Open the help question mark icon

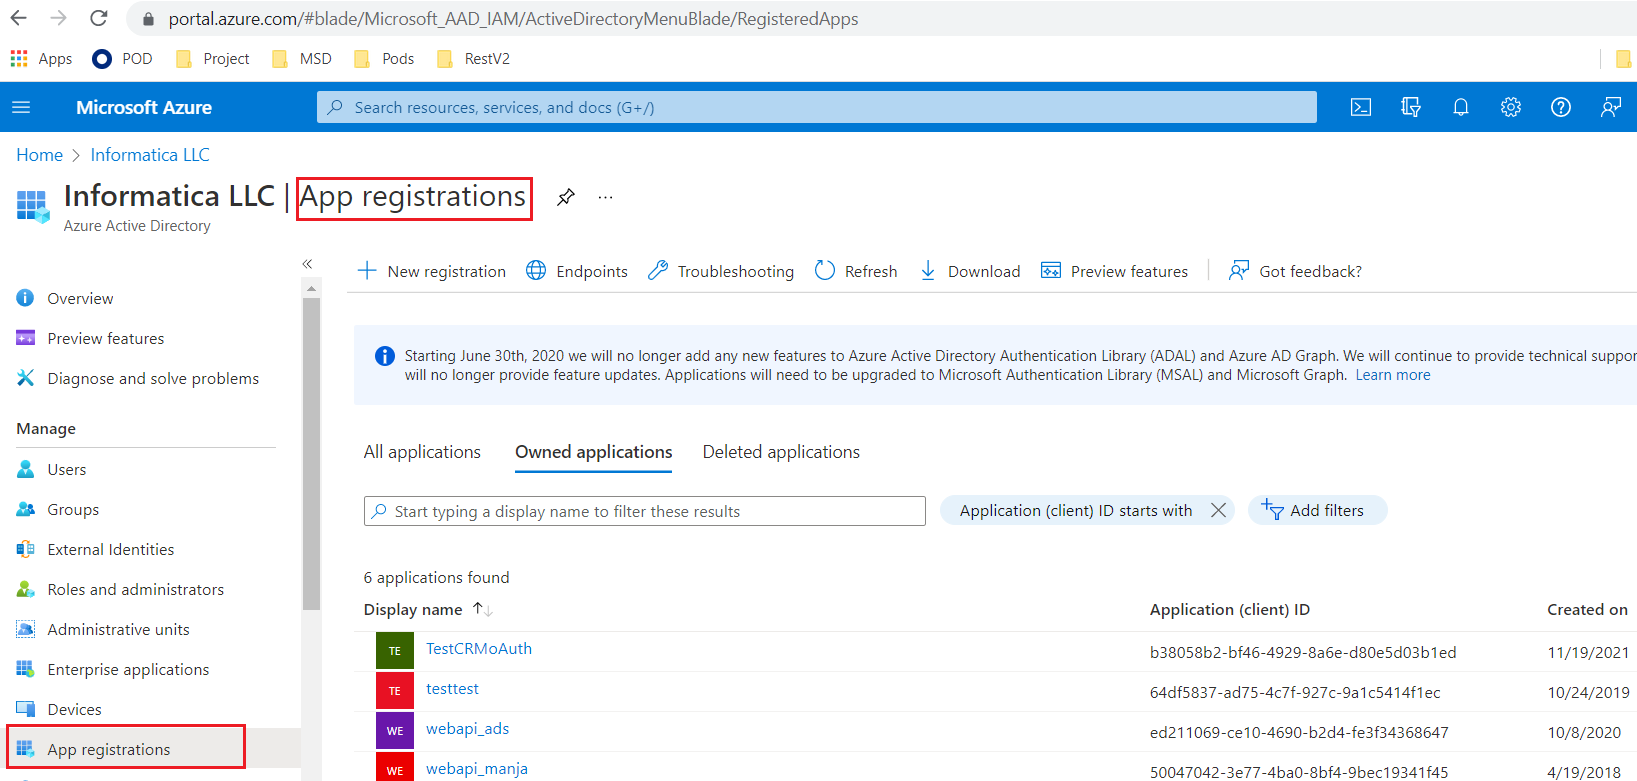pyautogui.click(x=1561, y=107)
